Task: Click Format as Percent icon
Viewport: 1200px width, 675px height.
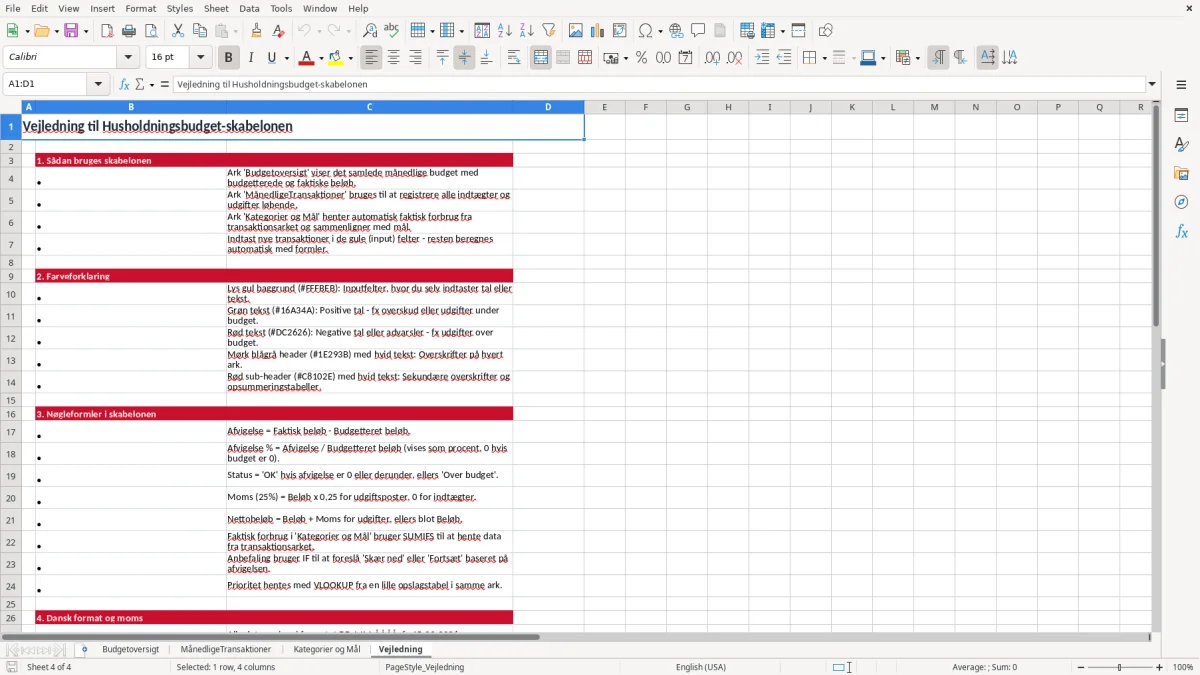Action: pyautogui.click(x=641, y=58)
